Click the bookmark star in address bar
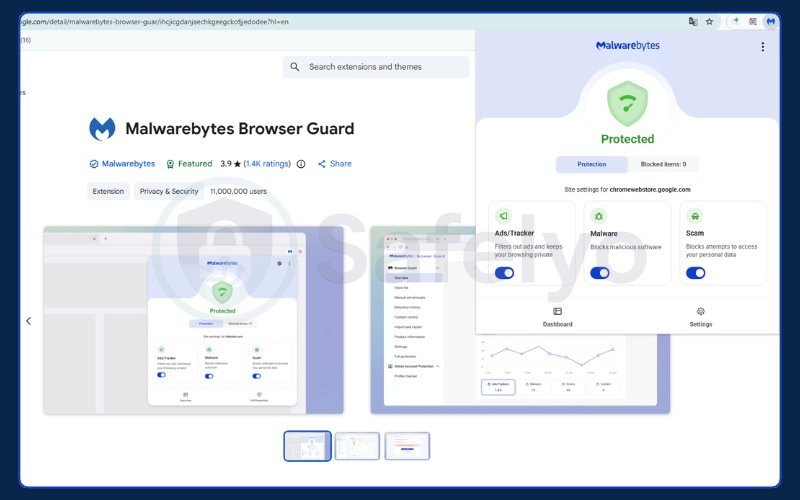Screen dimensions: 800x500 [709, 21]
